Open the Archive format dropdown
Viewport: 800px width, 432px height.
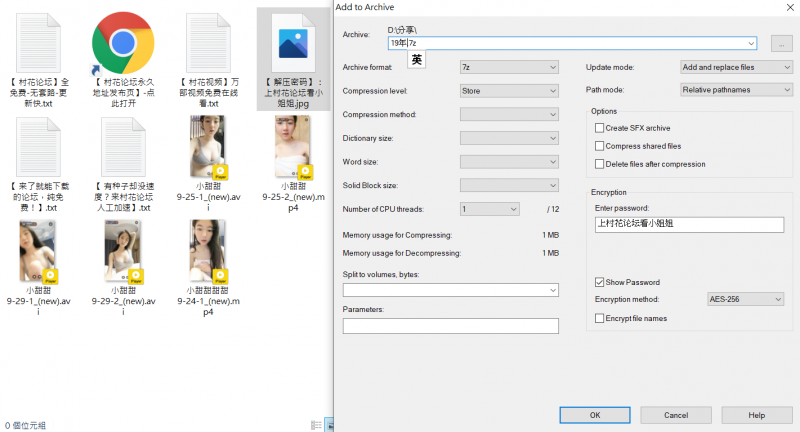[x=508, y=67]
